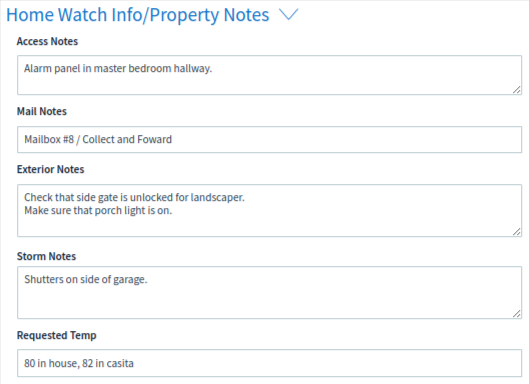Click inside the Exterior Notes text area
Viewport: 529px width, 384px height.
pos(270,211)
